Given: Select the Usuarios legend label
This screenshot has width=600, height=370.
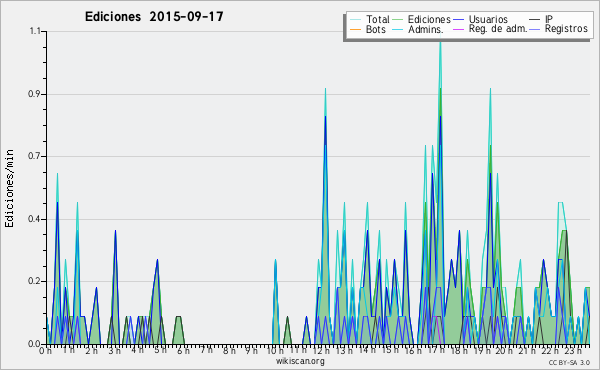Looking at the screenshot, I should tap(488, 19).
